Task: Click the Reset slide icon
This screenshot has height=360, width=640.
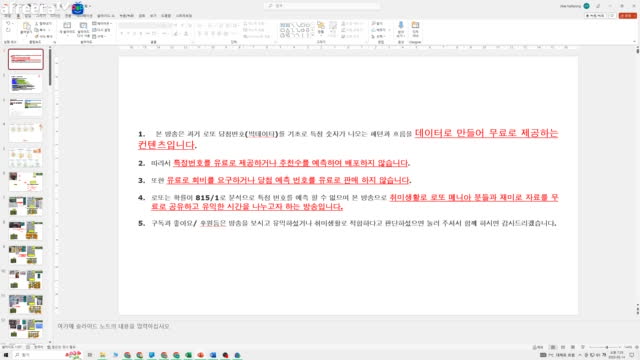Action: [x=94, y=30]
